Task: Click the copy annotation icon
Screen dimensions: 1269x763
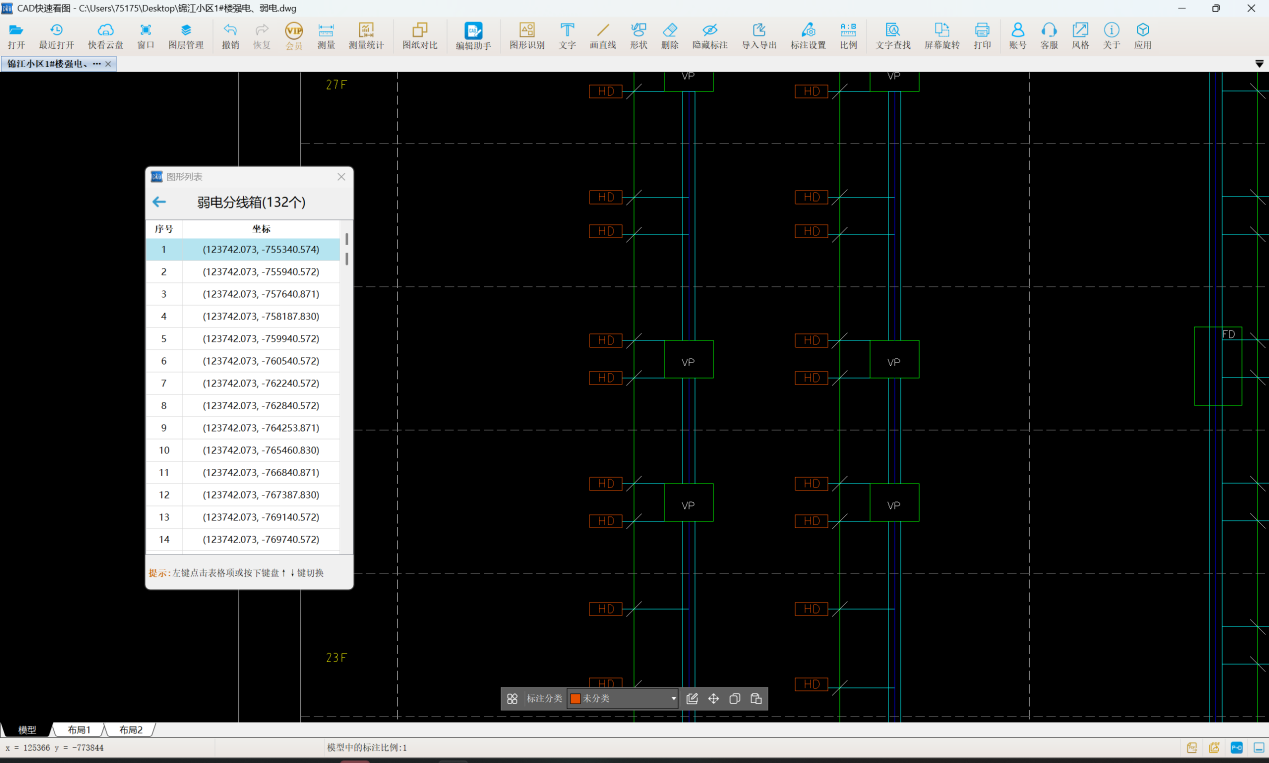Action: [735, 698]
